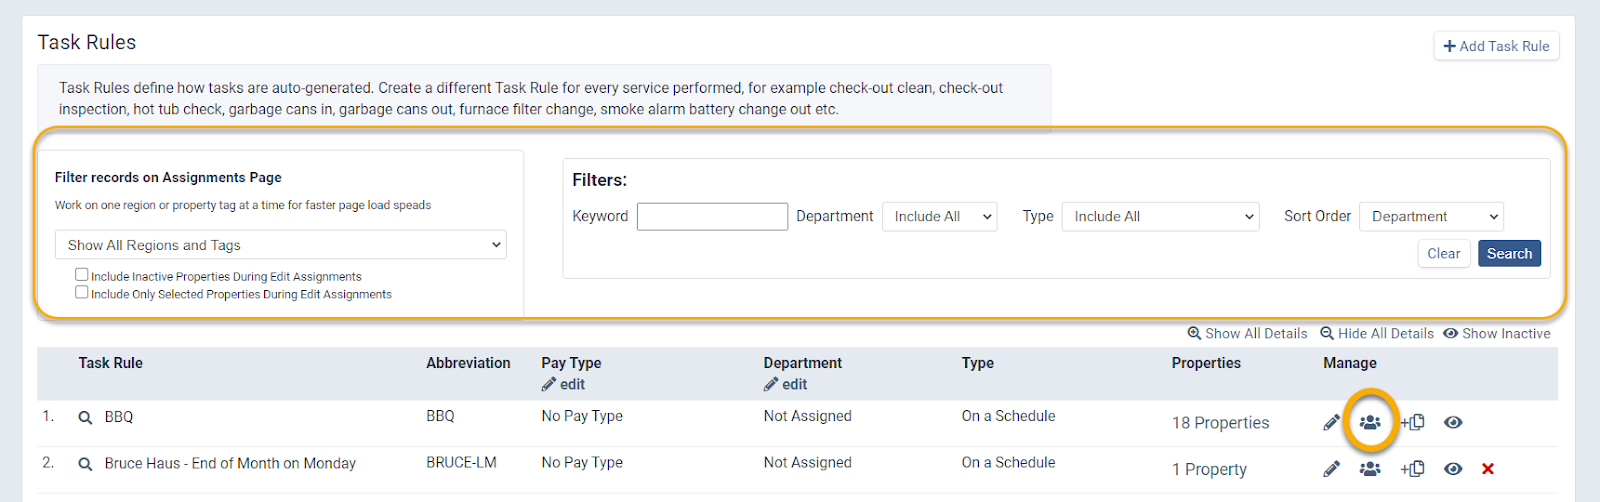Click the Show All Details link
Viewport: 1600px width, 502px height.
pyautogui.click(x=1247, y=334)
